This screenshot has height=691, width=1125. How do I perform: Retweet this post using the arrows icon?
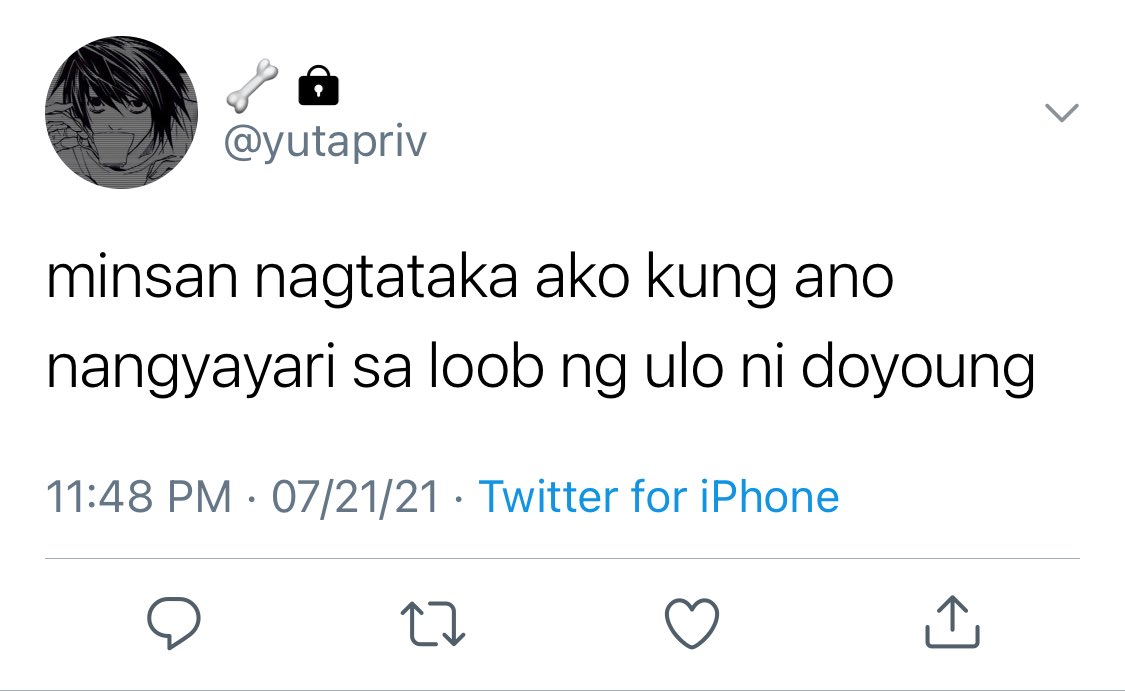tap(433, 624)
